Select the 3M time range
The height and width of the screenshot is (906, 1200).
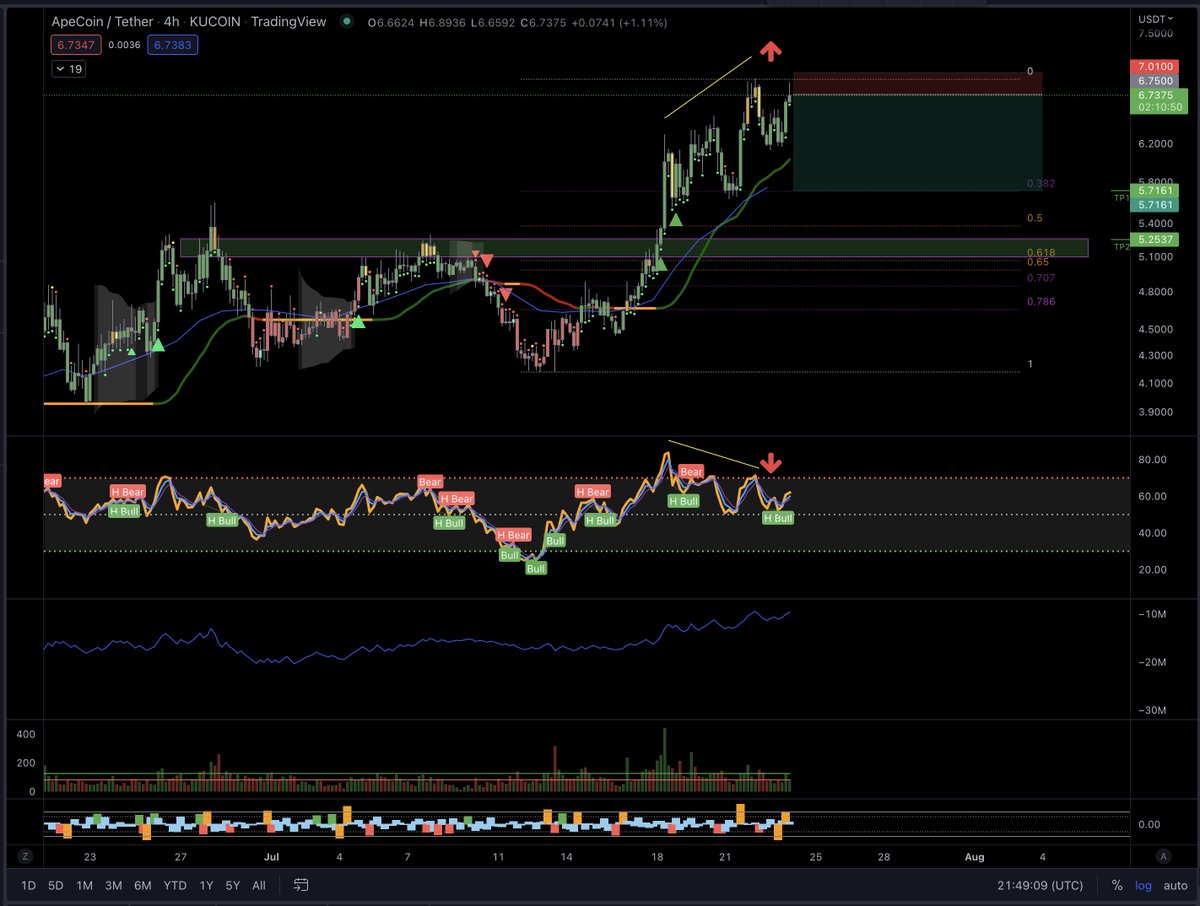114,885
